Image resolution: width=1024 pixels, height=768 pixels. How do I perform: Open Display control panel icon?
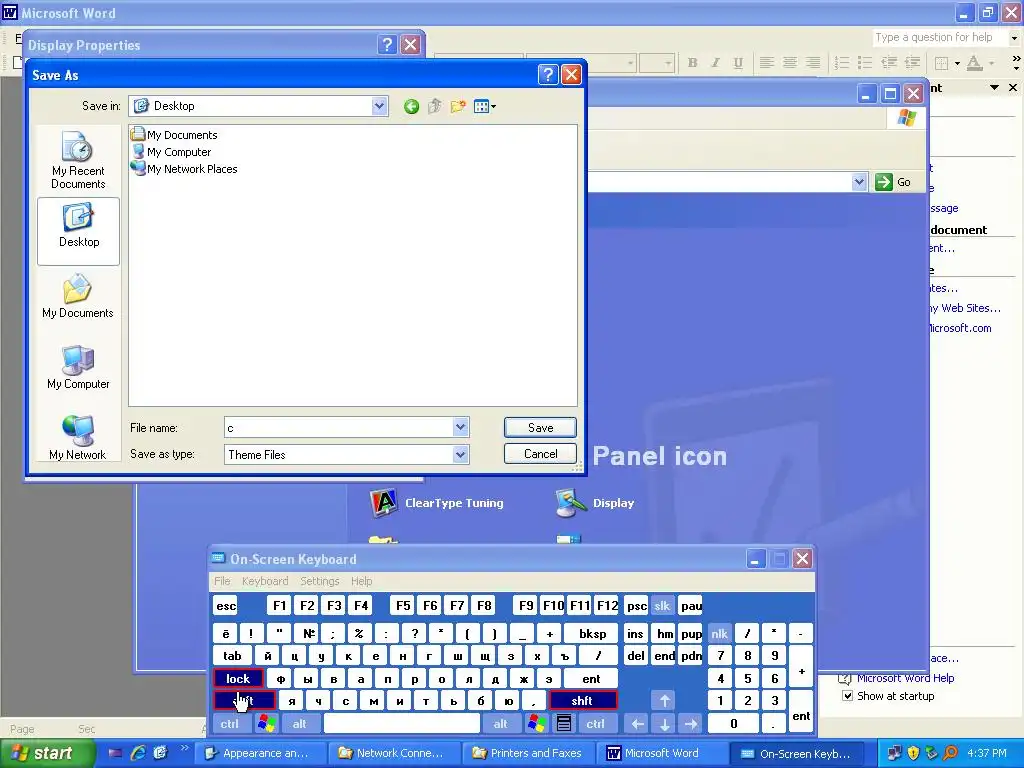(x=594, y=503)
